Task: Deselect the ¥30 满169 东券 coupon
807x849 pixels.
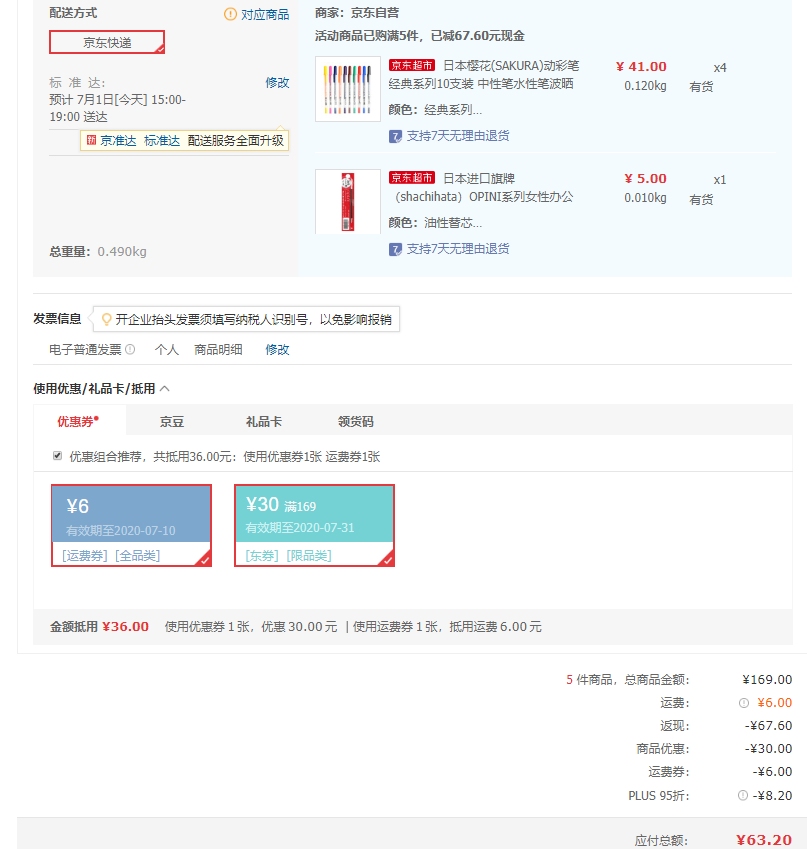Action: tap(314, 525)
